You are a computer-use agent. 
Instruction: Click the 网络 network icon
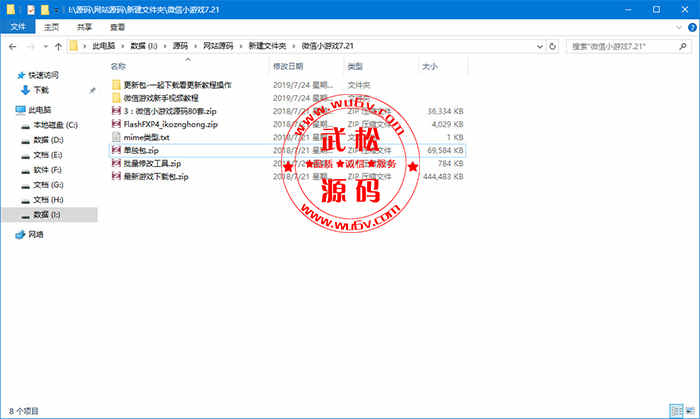[20, 235]
